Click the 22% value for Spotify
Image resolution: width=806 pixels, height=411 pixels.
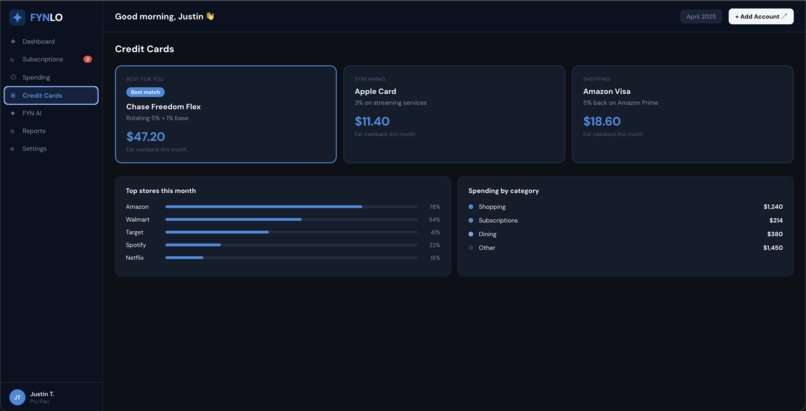pos(435,245)
